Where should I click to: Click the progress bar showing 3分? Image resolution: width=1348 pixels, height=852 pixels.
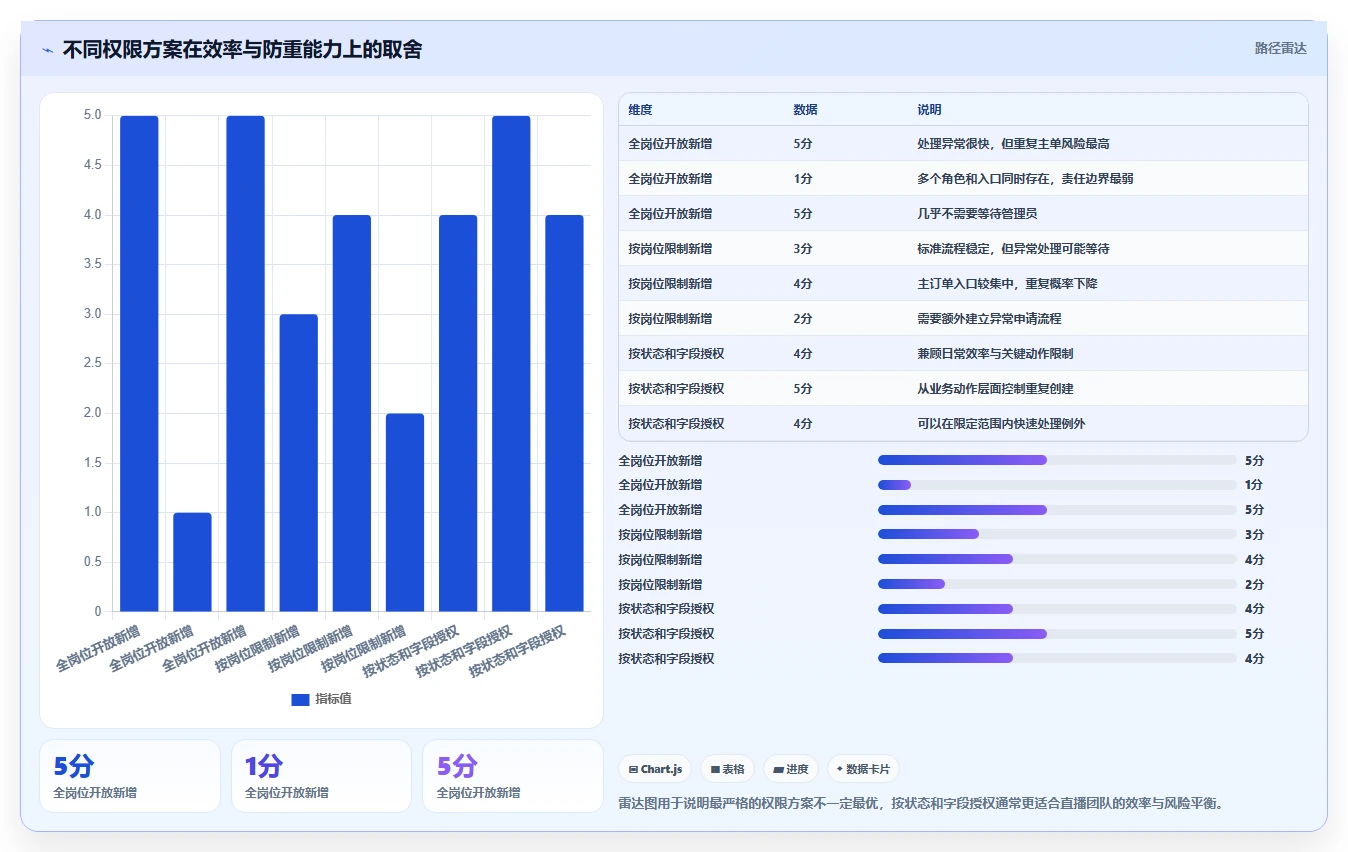point(1057,535)
